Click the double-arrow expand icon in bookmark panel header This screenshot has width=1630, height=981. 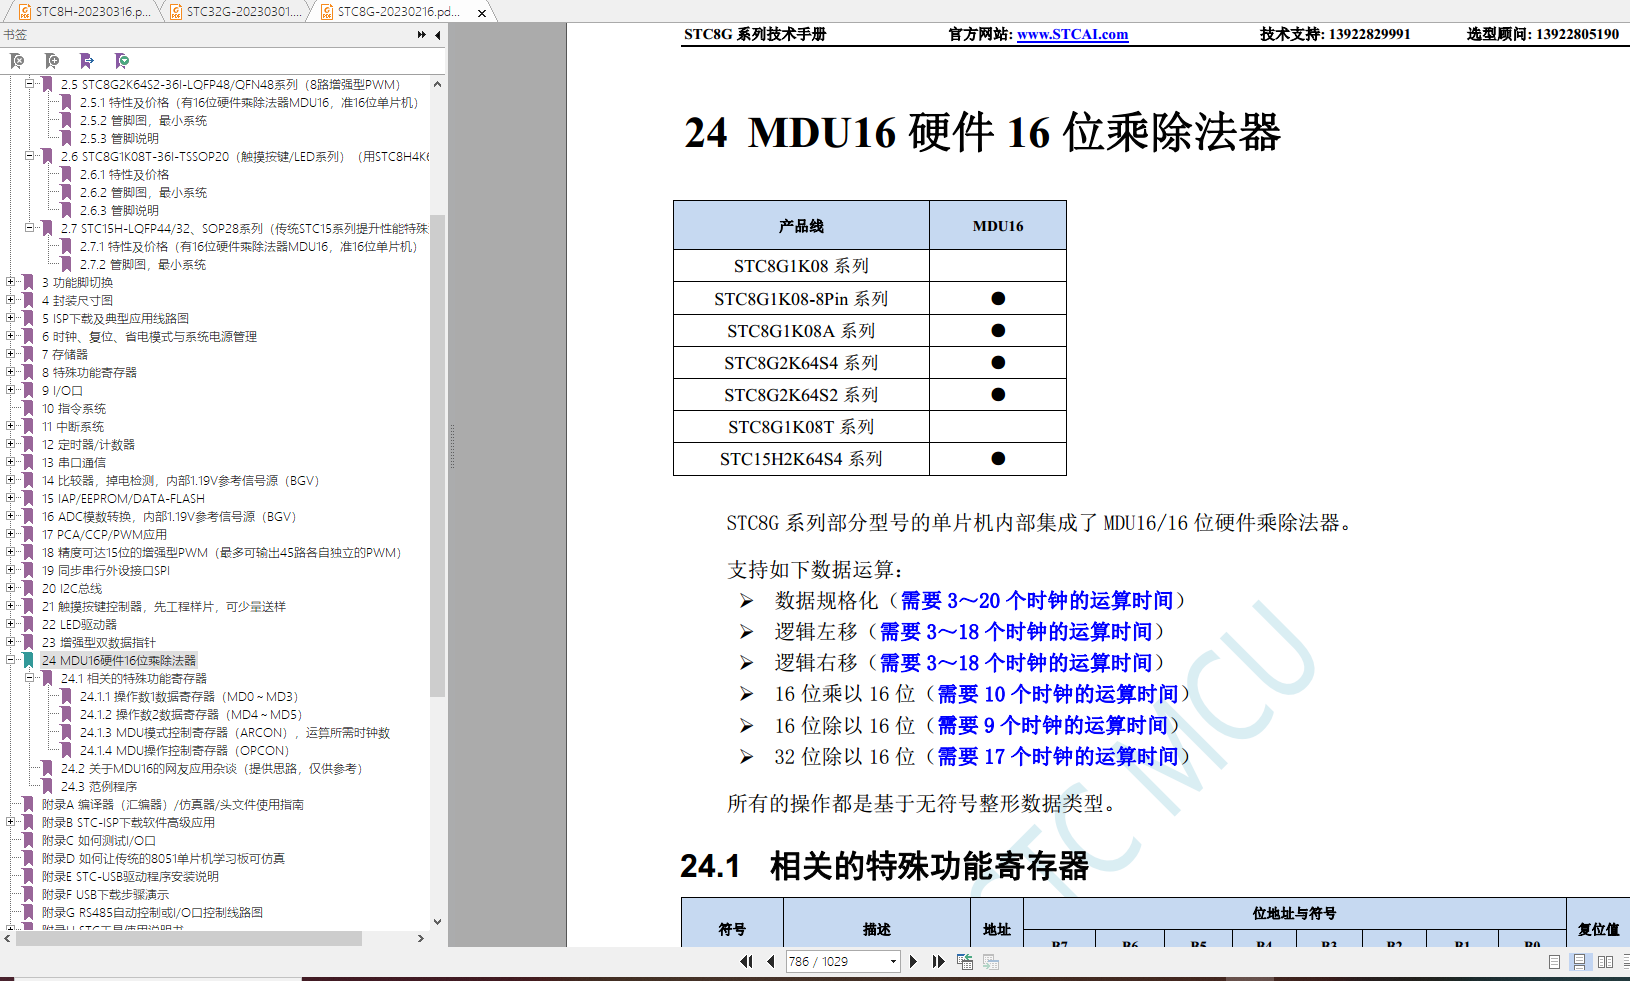pos(421,35)
